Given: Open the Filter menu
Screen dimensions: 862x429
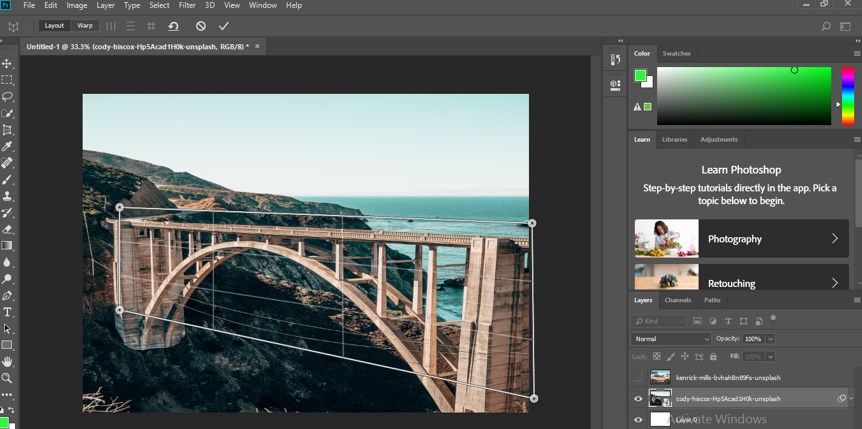Looking at the screenshot, I should (x=187, y=6).
